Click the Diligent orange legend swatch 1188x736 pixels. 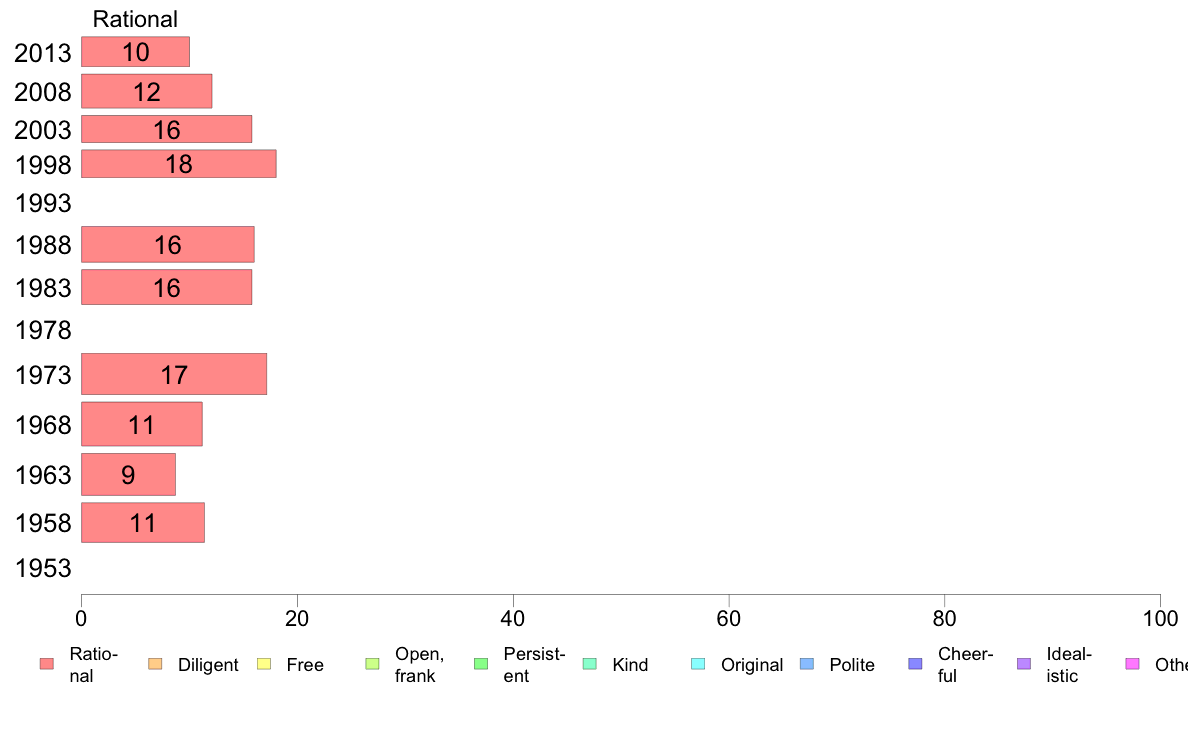click(x=155, y=664)
